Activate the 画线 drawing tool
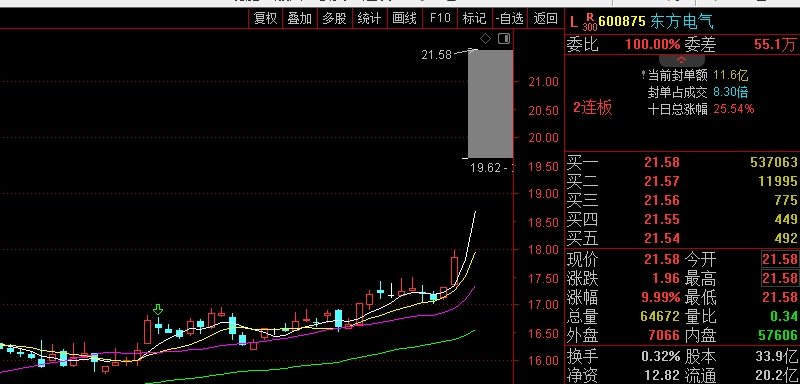 pos(405,19)
